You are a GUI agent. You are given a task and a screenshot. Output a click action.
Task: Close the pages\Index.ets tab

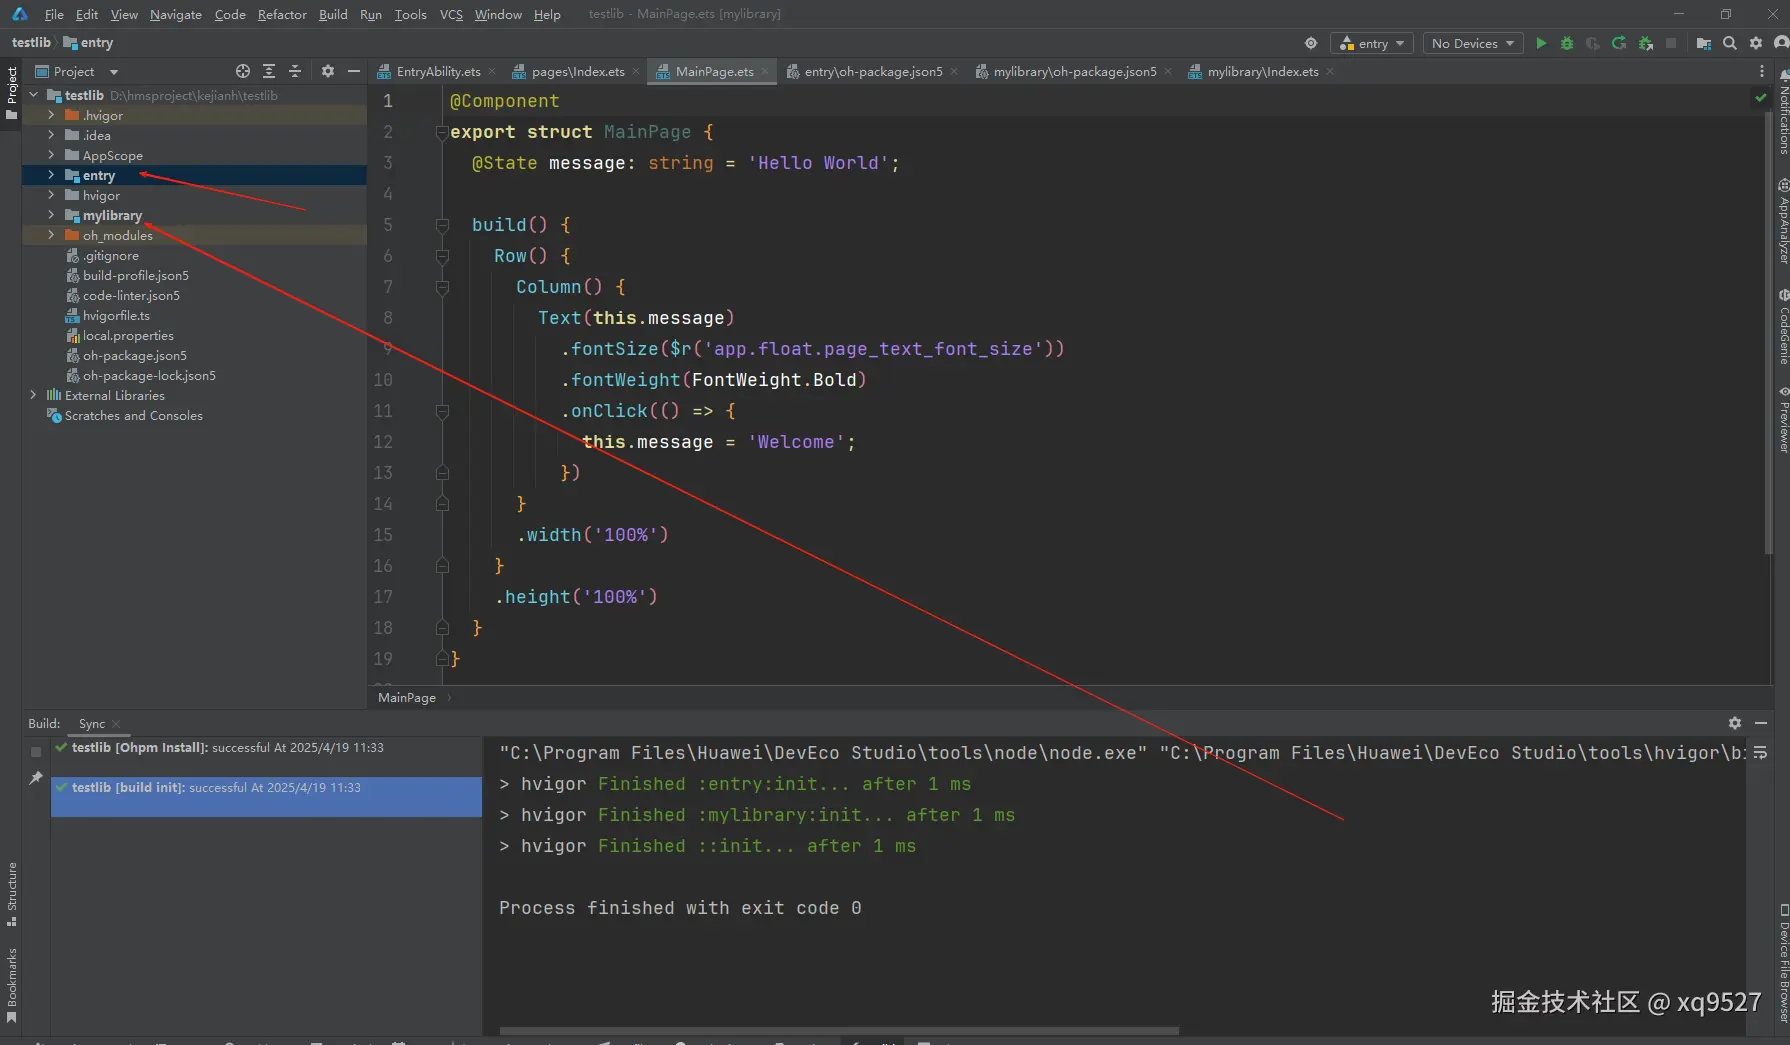coord(636,71)
